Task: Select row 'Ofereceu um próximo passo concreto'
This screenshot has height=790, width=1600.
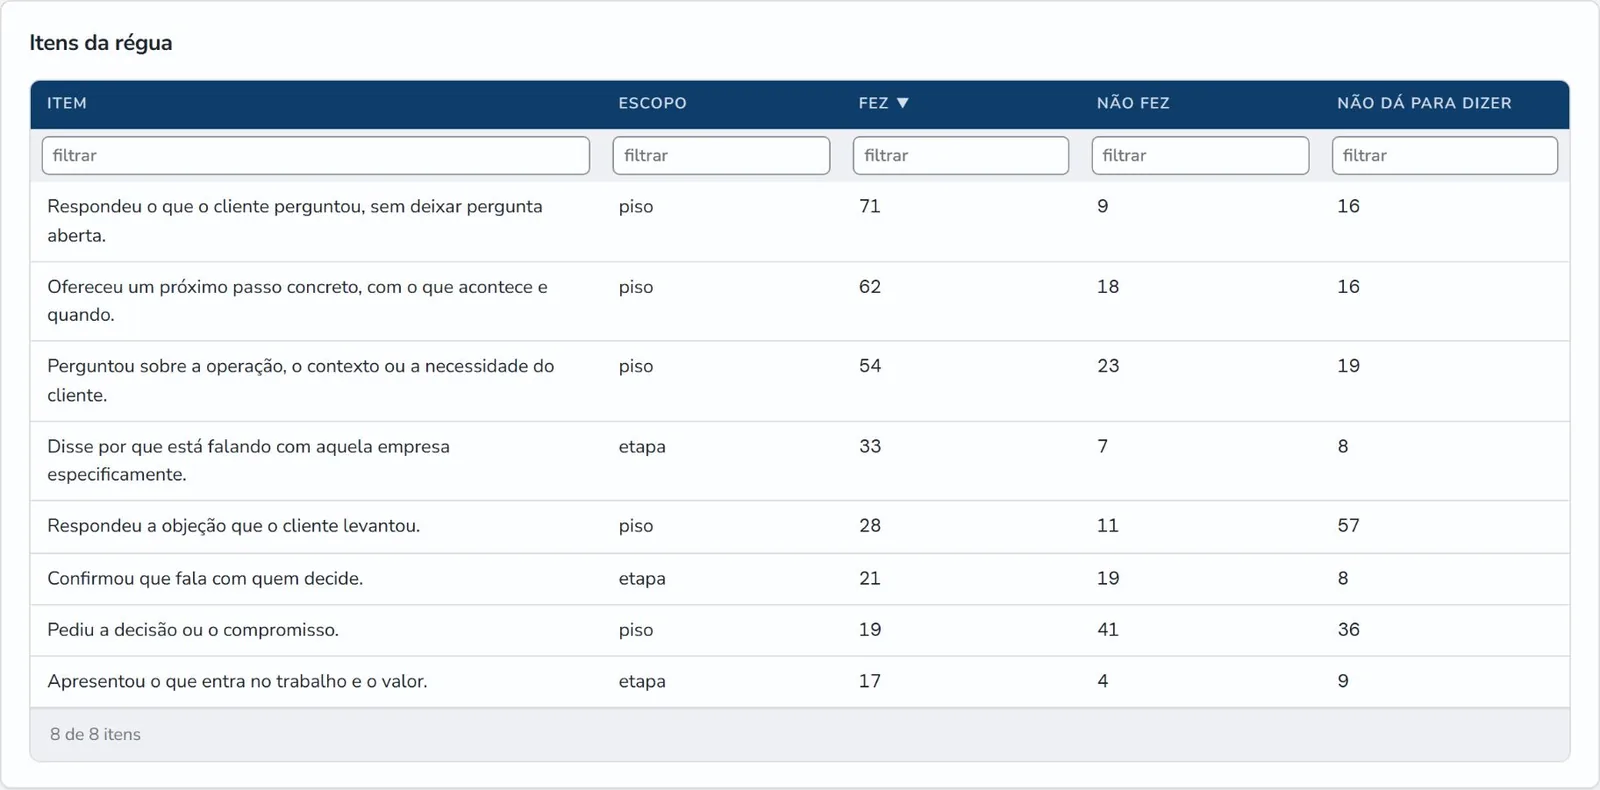Action: point(800,301)
